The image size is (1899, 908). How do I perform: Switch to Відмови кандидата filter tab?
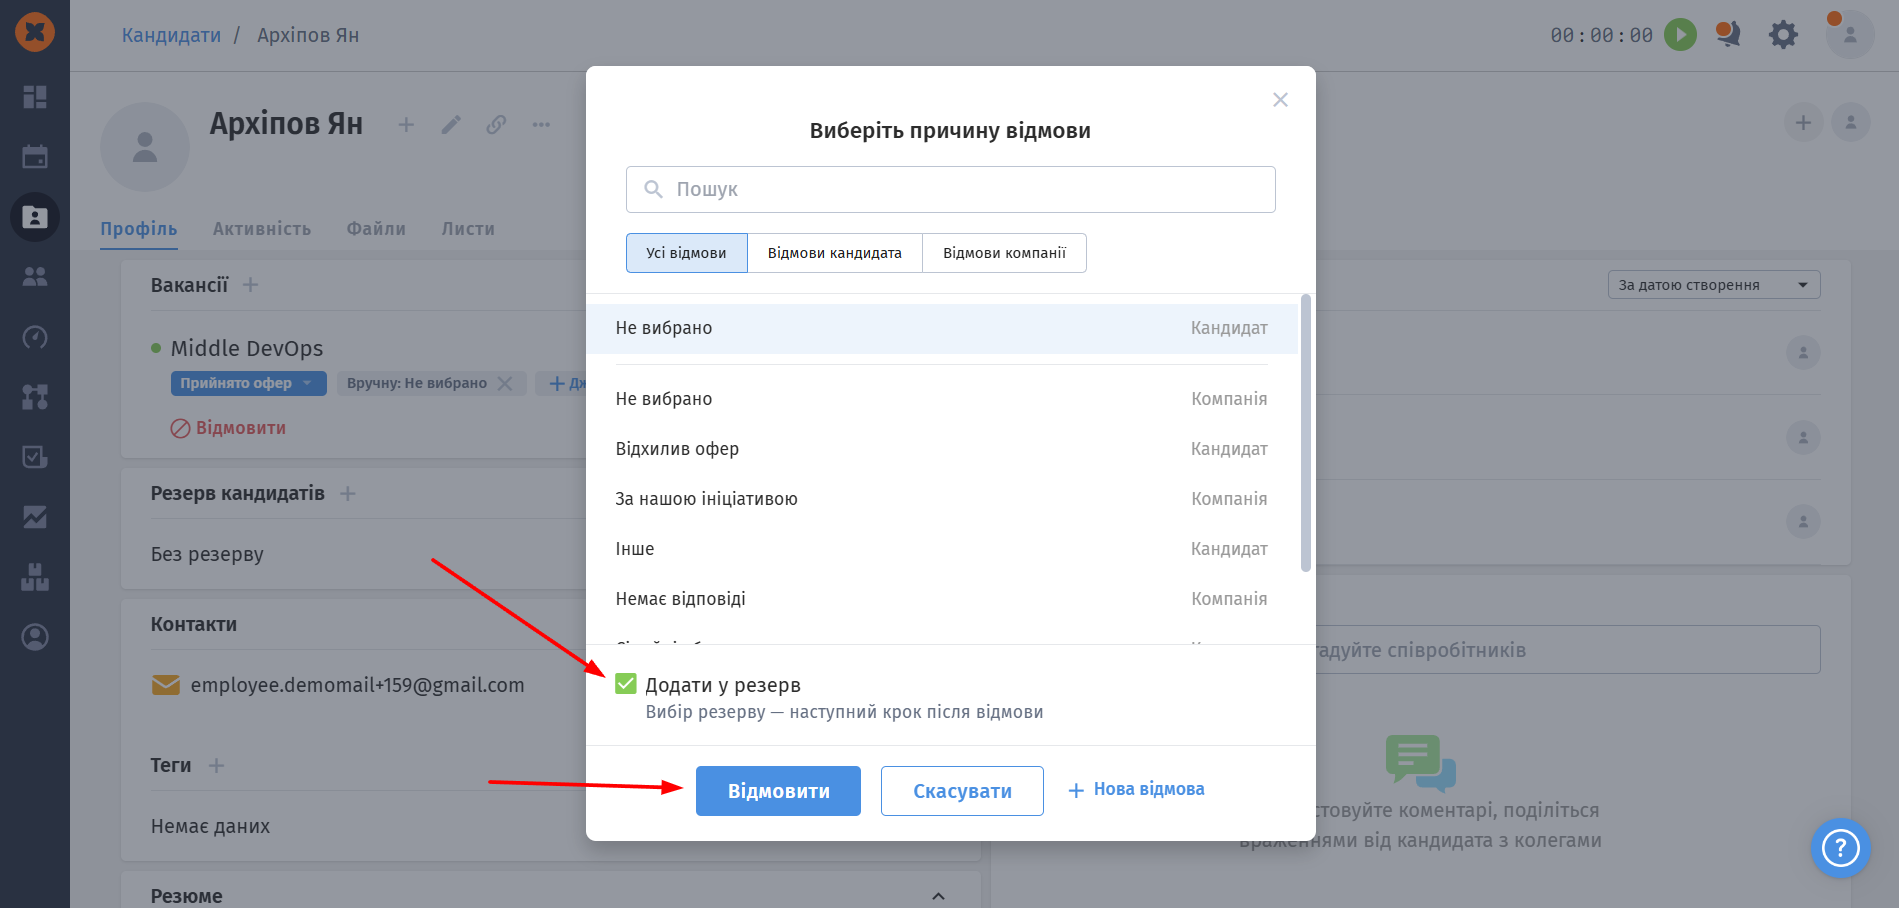tap(835, 253)
